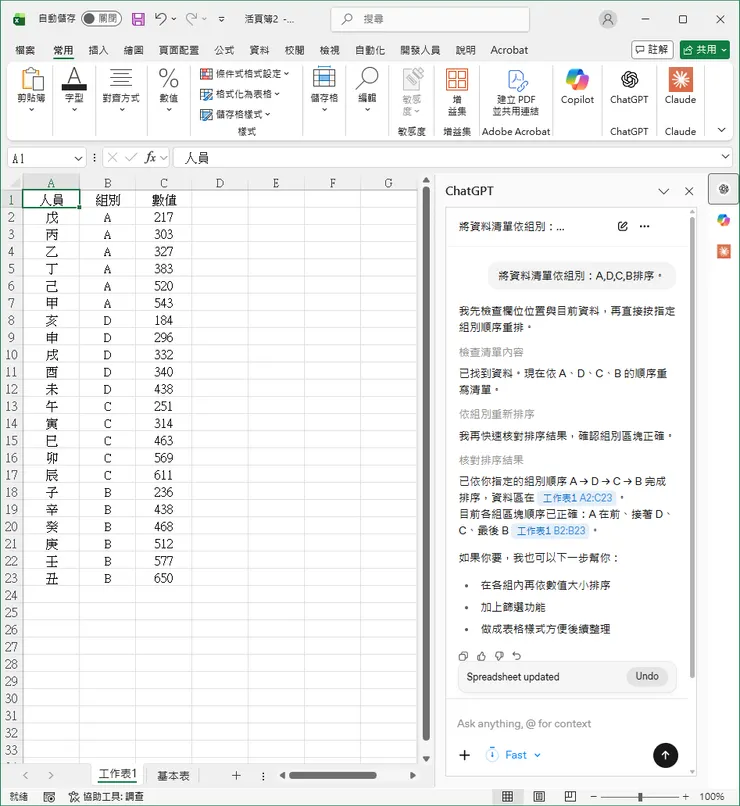Switch to the Insert (插入) tab

pyautogui.click(x=98, y=50)
